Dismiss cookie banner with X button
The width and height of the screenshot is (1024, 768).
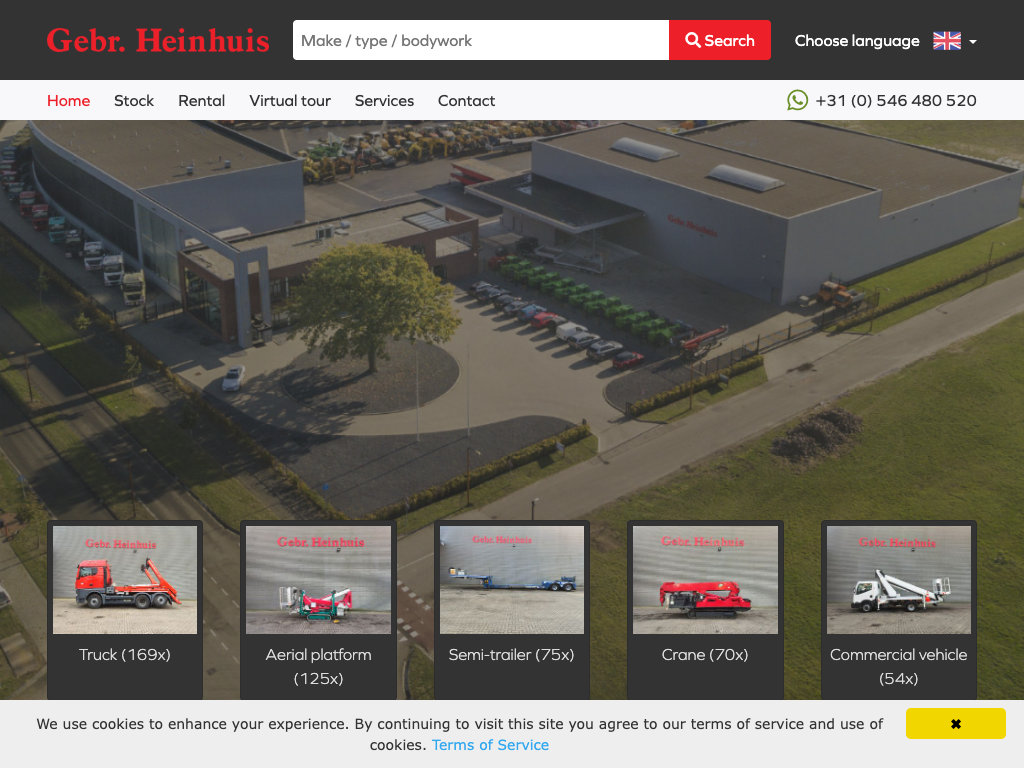pyautogui.click(x=955, y=724)
